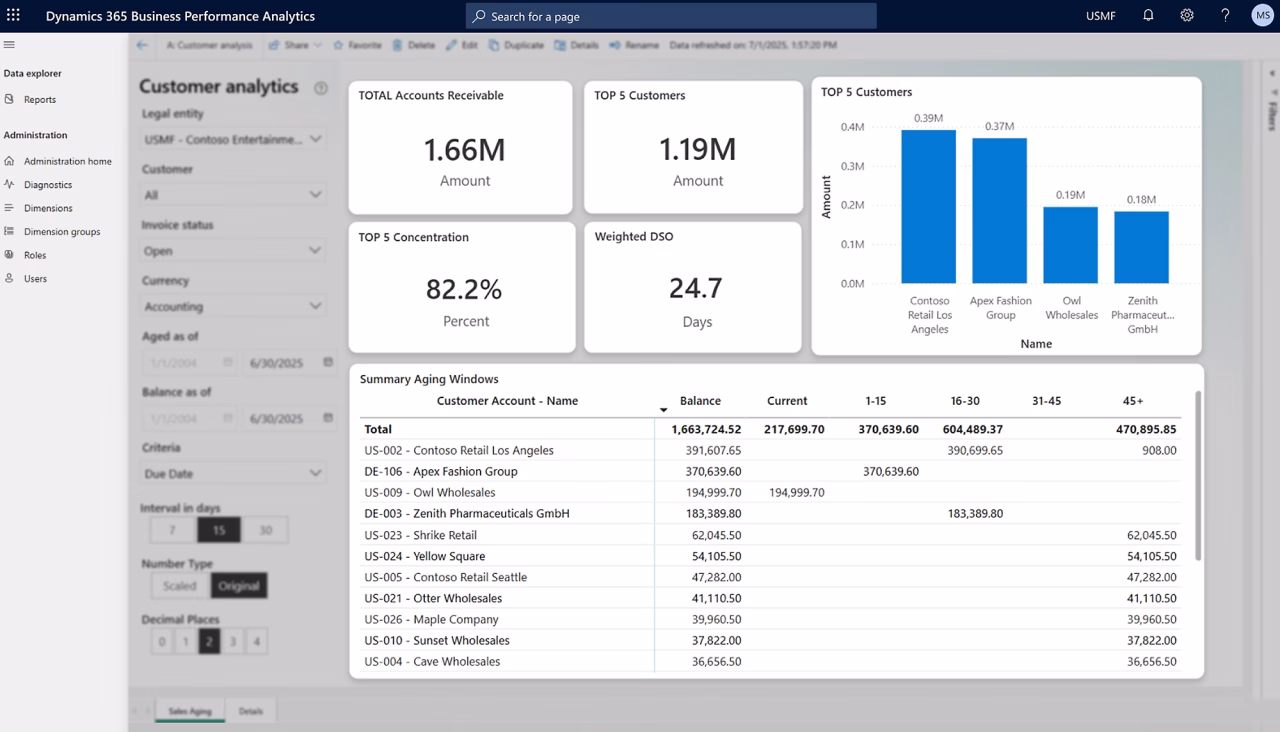Open the Invoice status dropdown
Viewport: 1280px width, 732px height.
tap(234, 250)
